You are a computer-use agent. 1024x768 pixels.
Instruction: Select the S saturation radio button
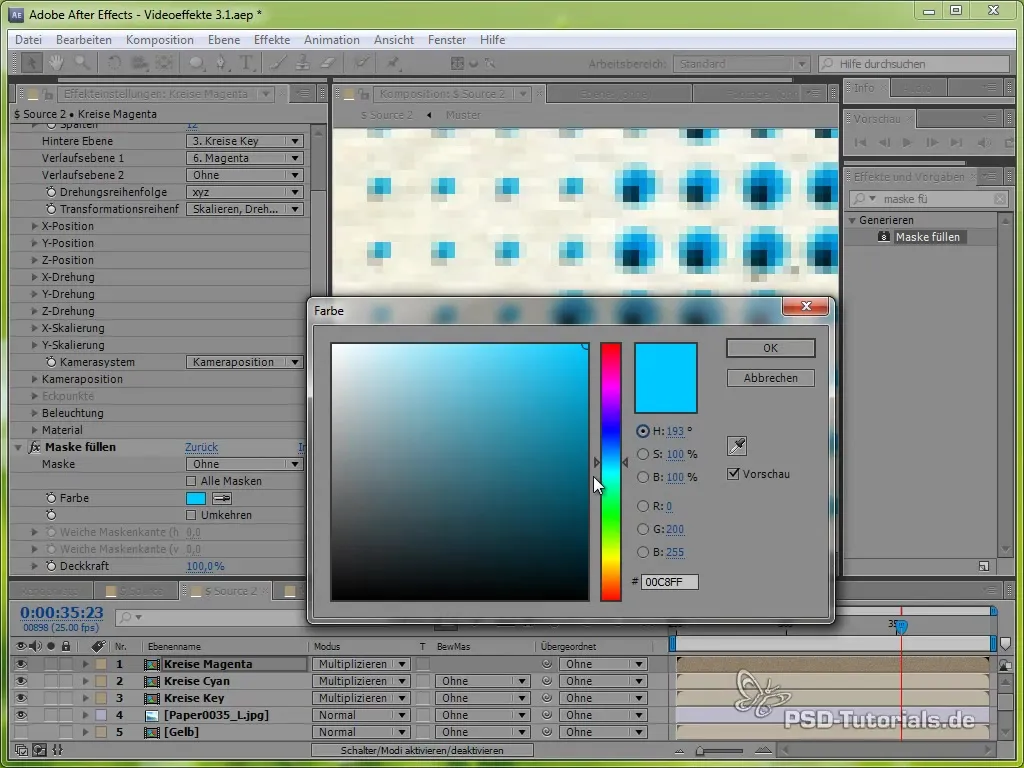click(x=643, y=454)
